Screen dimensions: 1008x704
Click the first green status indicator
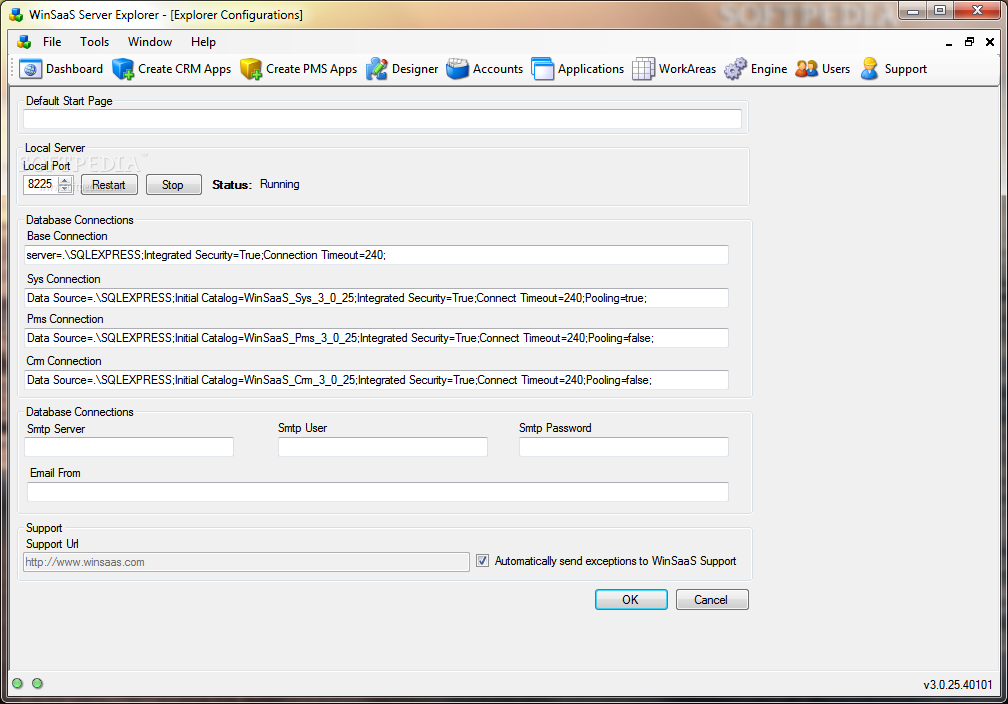point(17,683)
